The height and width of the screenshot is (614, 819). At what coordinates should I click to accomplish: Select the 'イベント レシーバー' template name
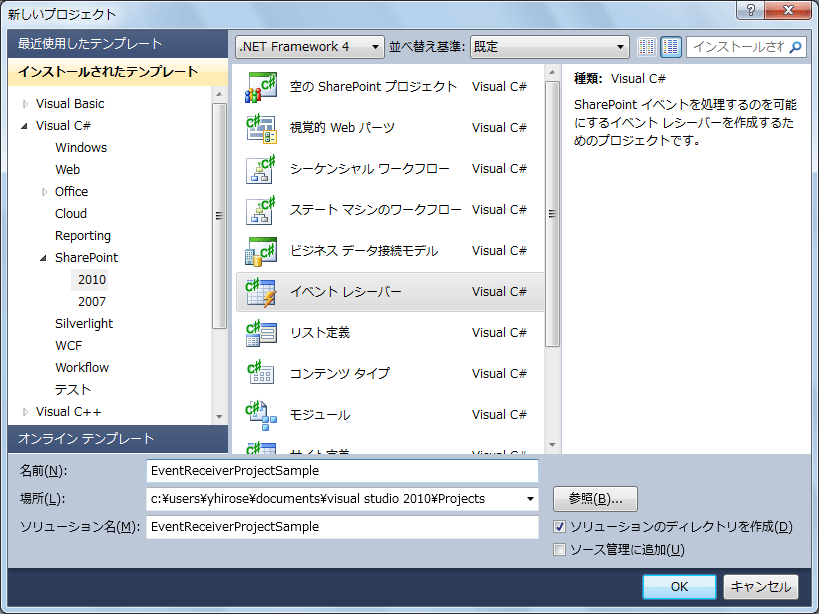[346, 292]
